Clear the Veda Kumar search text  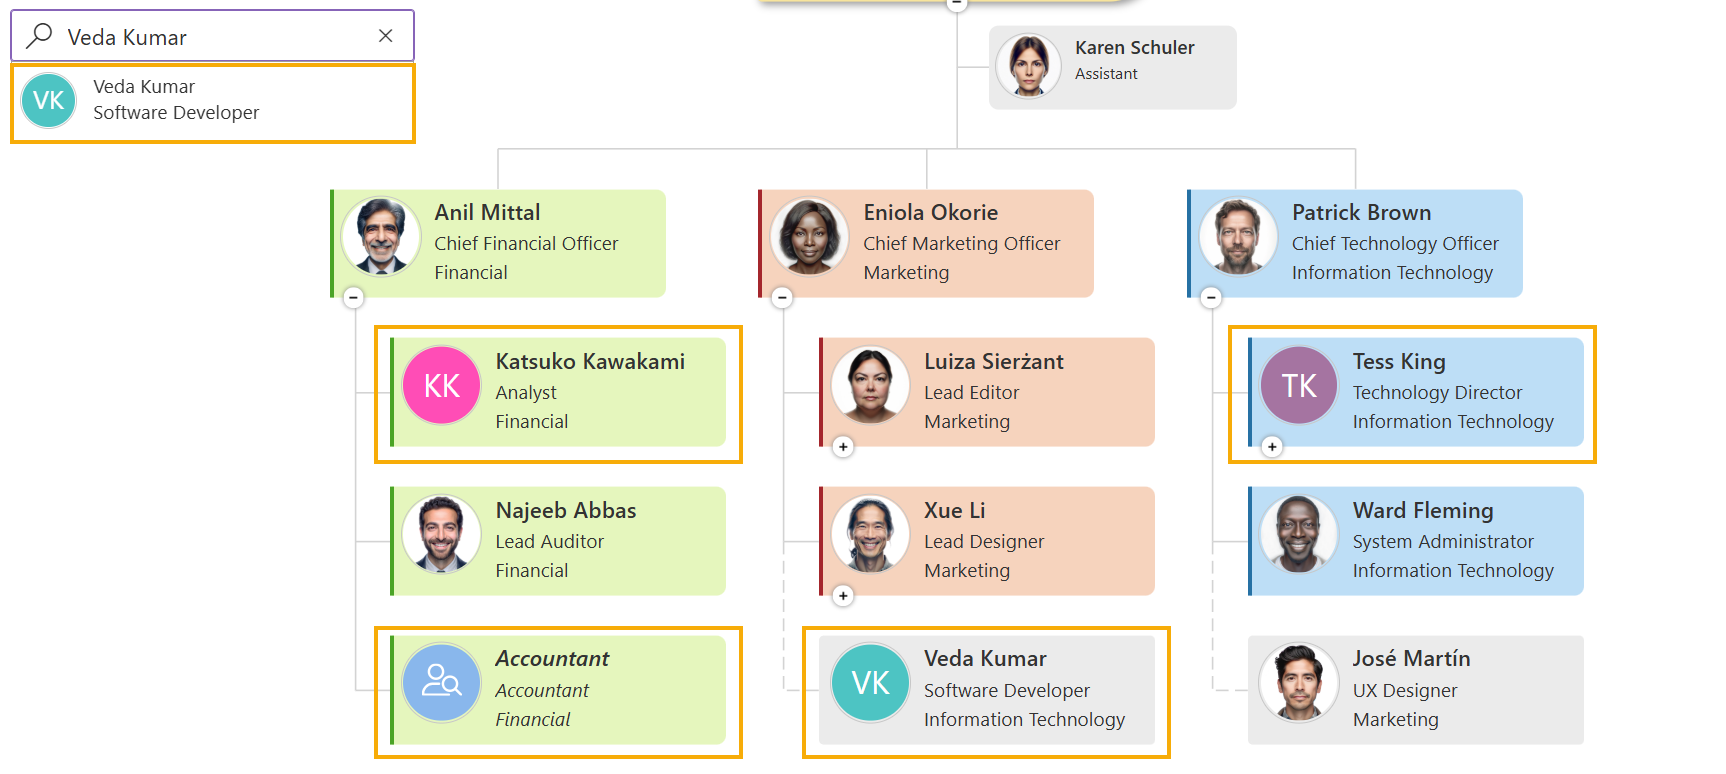tap(385, 36)
